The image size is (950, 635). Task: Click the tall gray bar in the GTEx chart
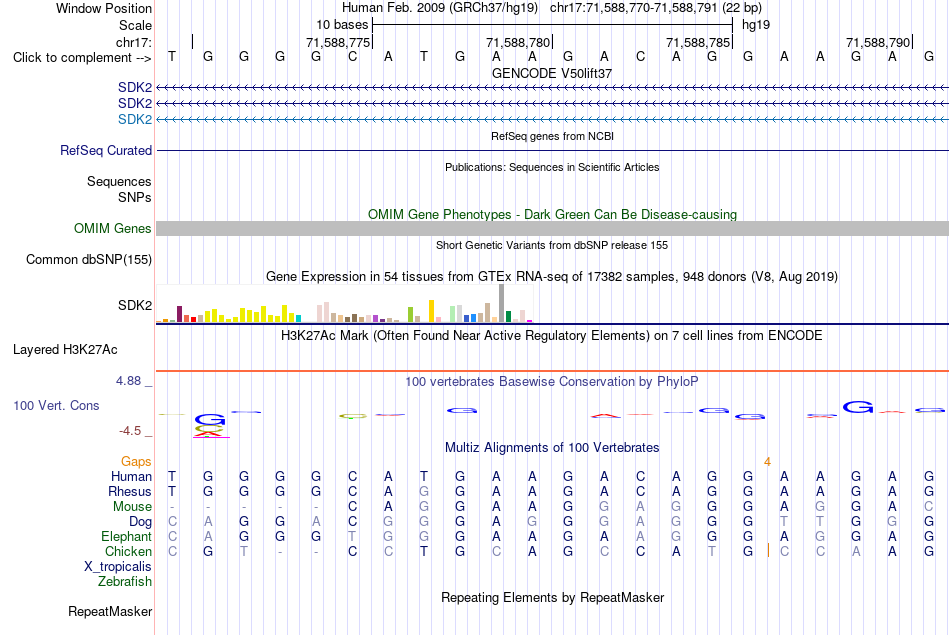click(x=501, y=303)
